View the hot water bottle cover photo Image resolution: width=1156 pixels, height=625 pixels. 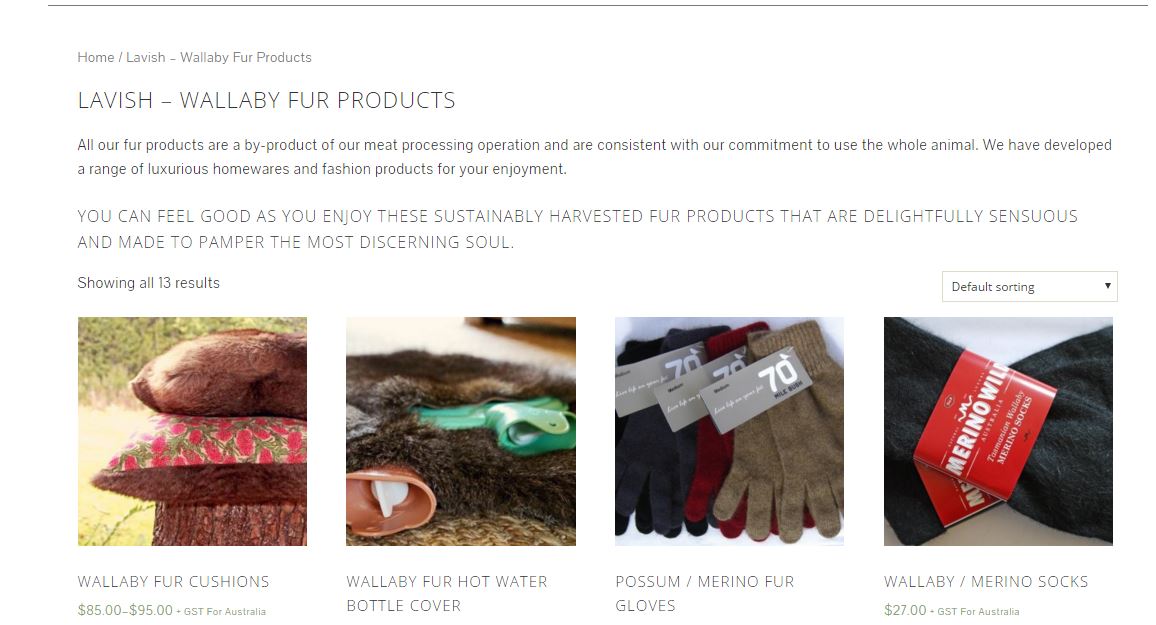(461, 431)
